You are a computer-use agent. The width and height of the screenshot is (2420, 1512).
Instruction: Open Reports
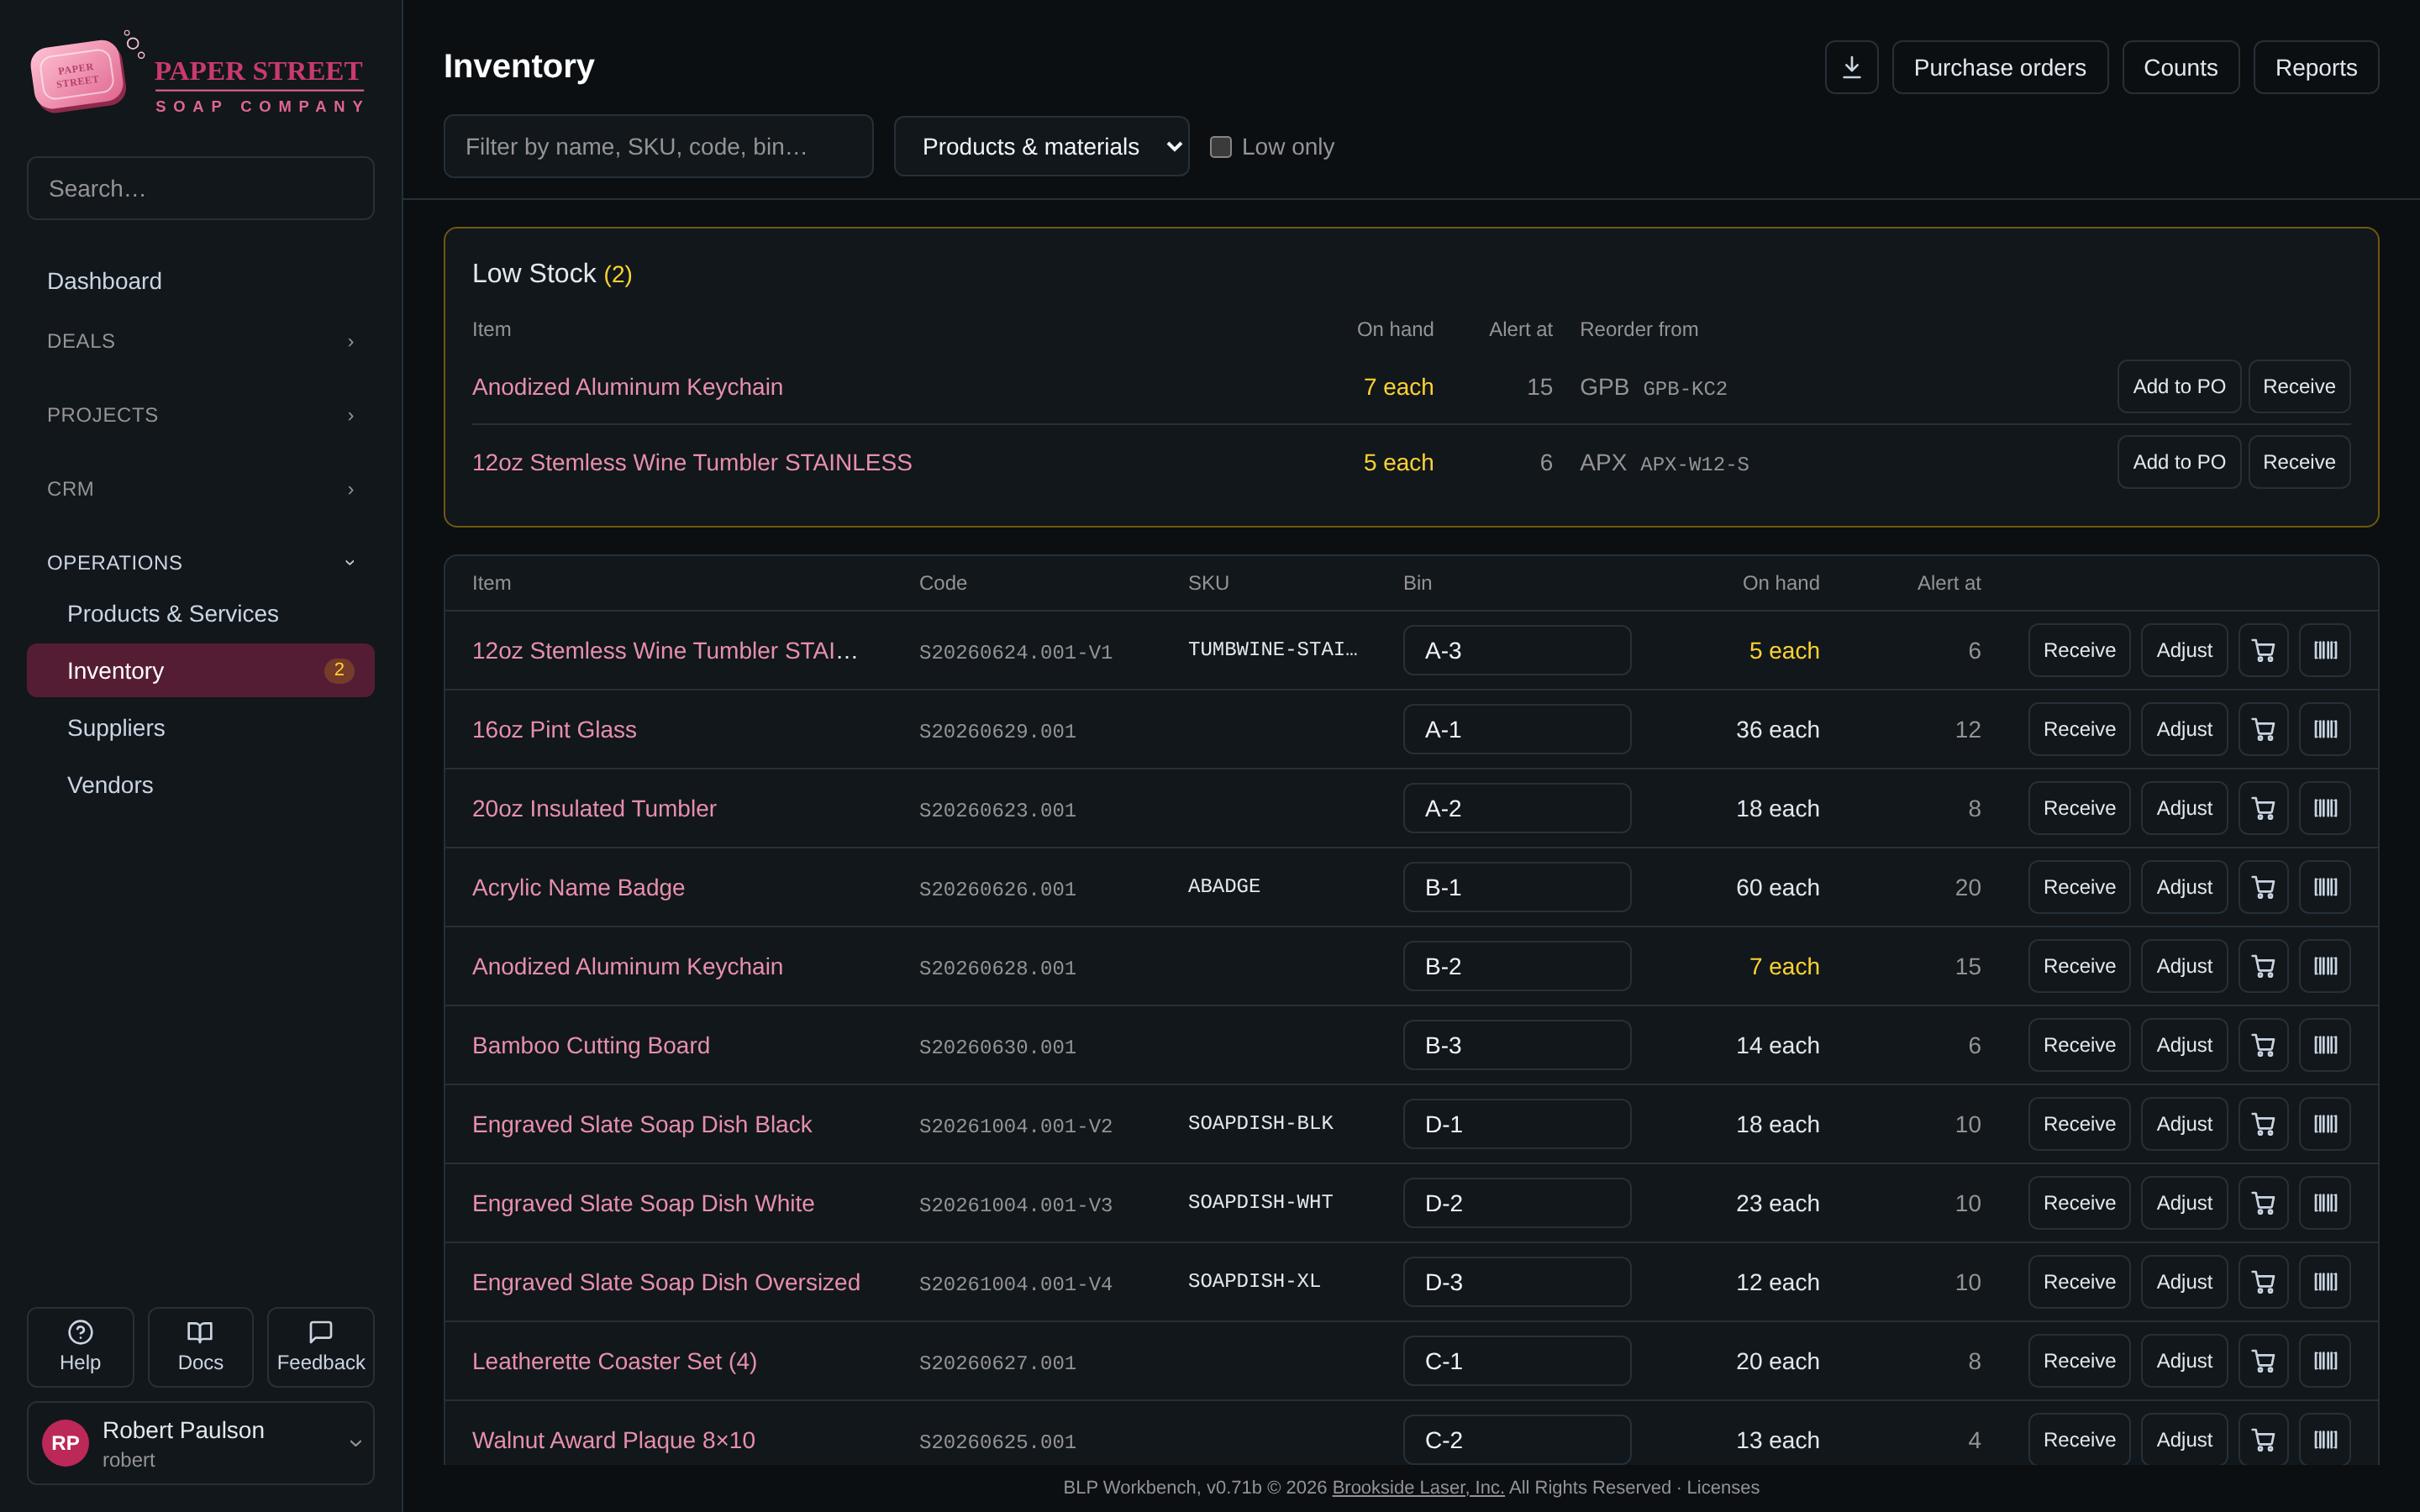click(x=2316, y=67)
